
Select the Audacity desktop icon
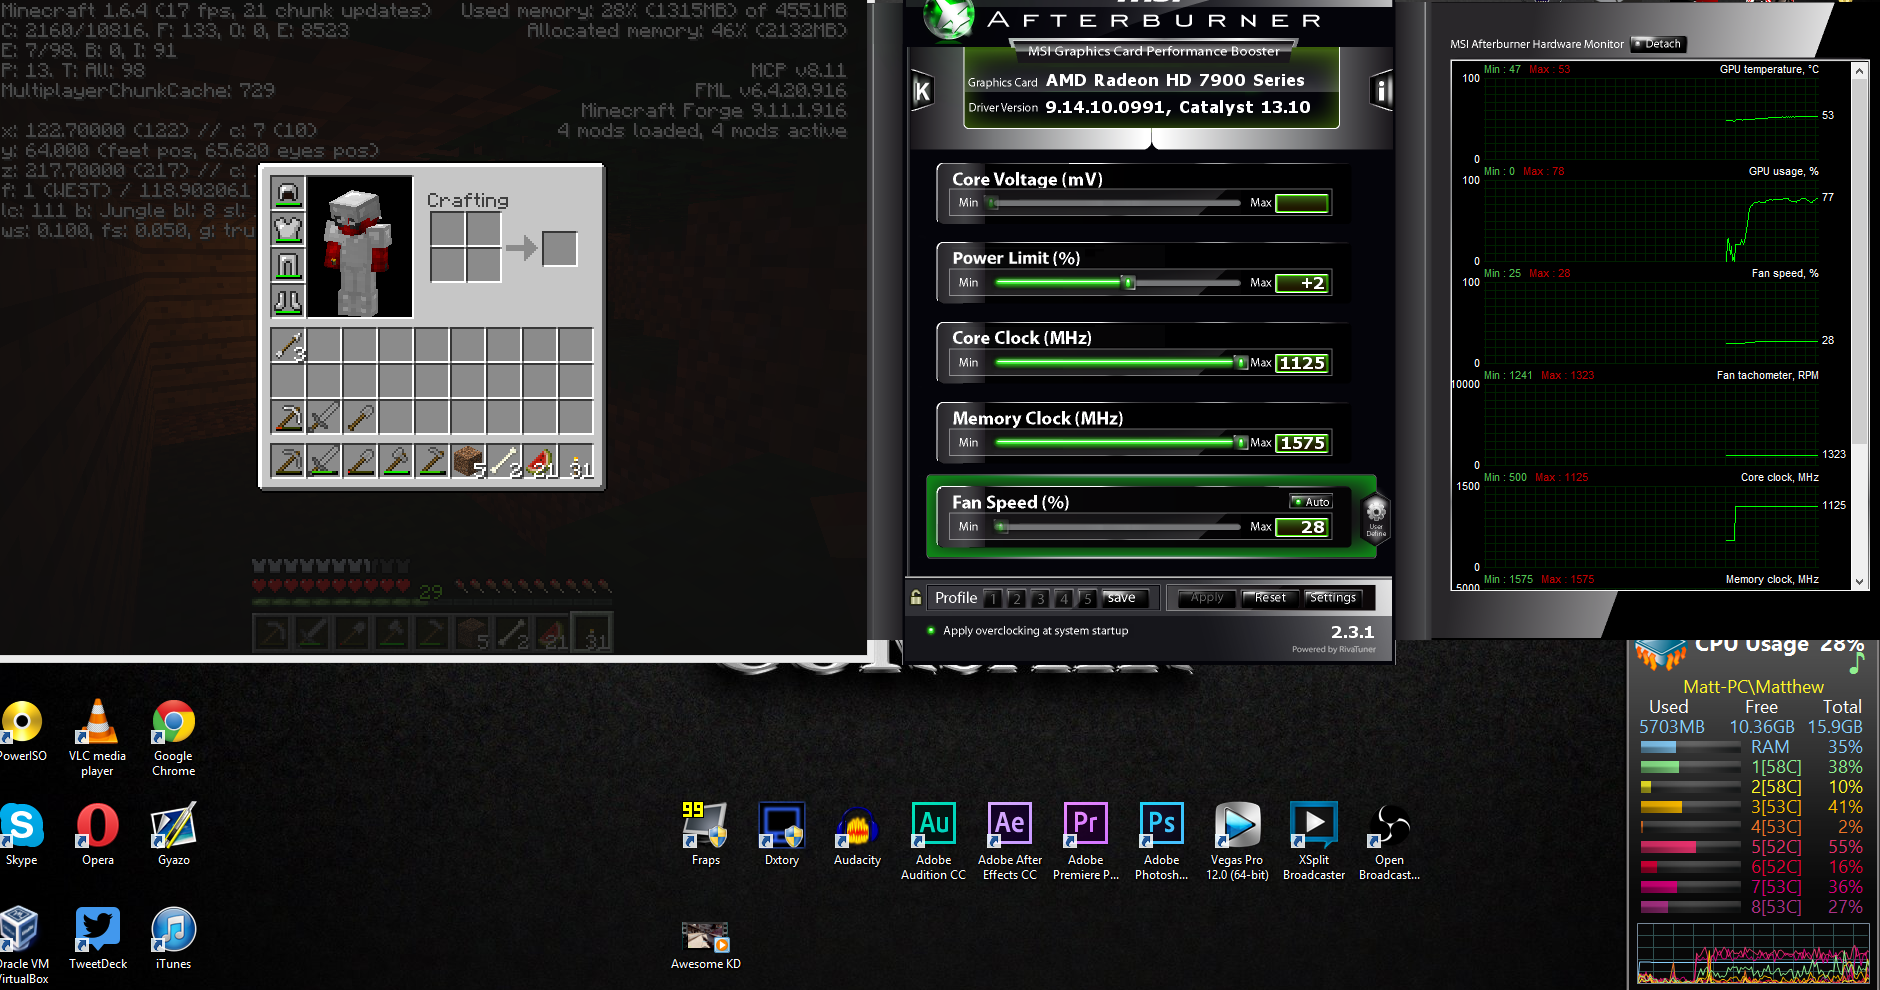click(857, 835)
